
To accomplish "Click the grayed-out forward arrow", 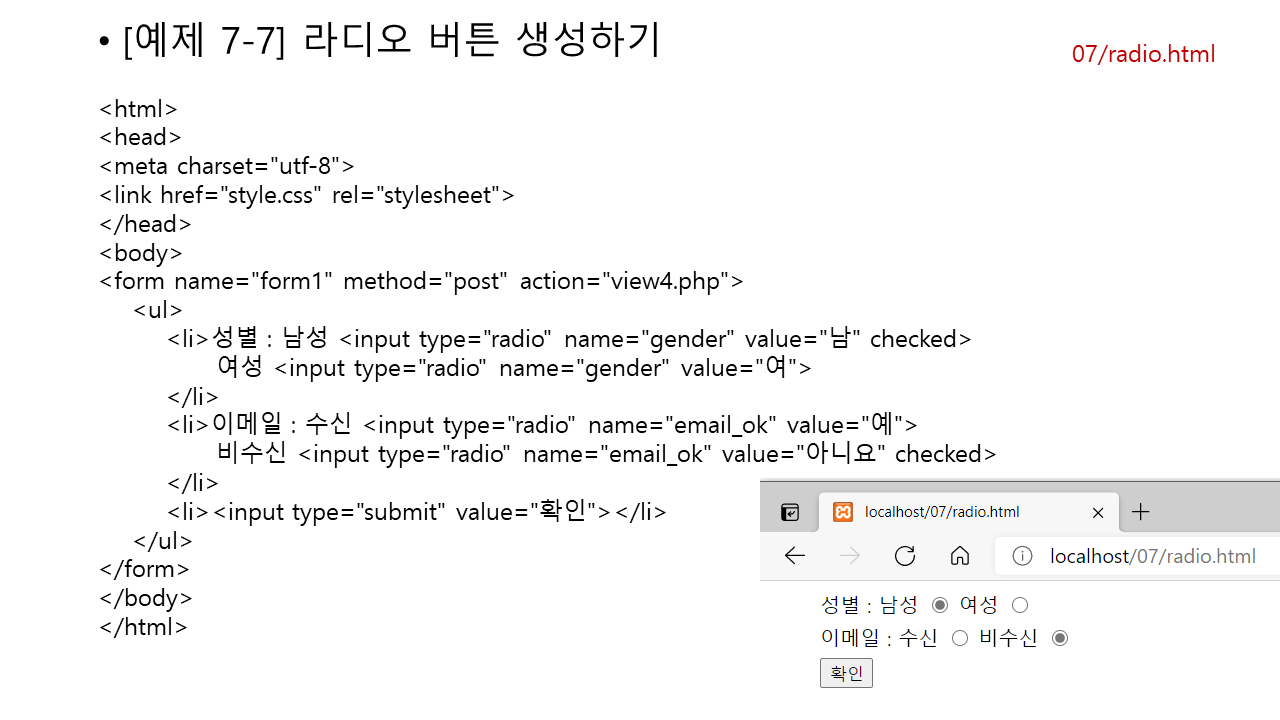I will pos(850,556).
